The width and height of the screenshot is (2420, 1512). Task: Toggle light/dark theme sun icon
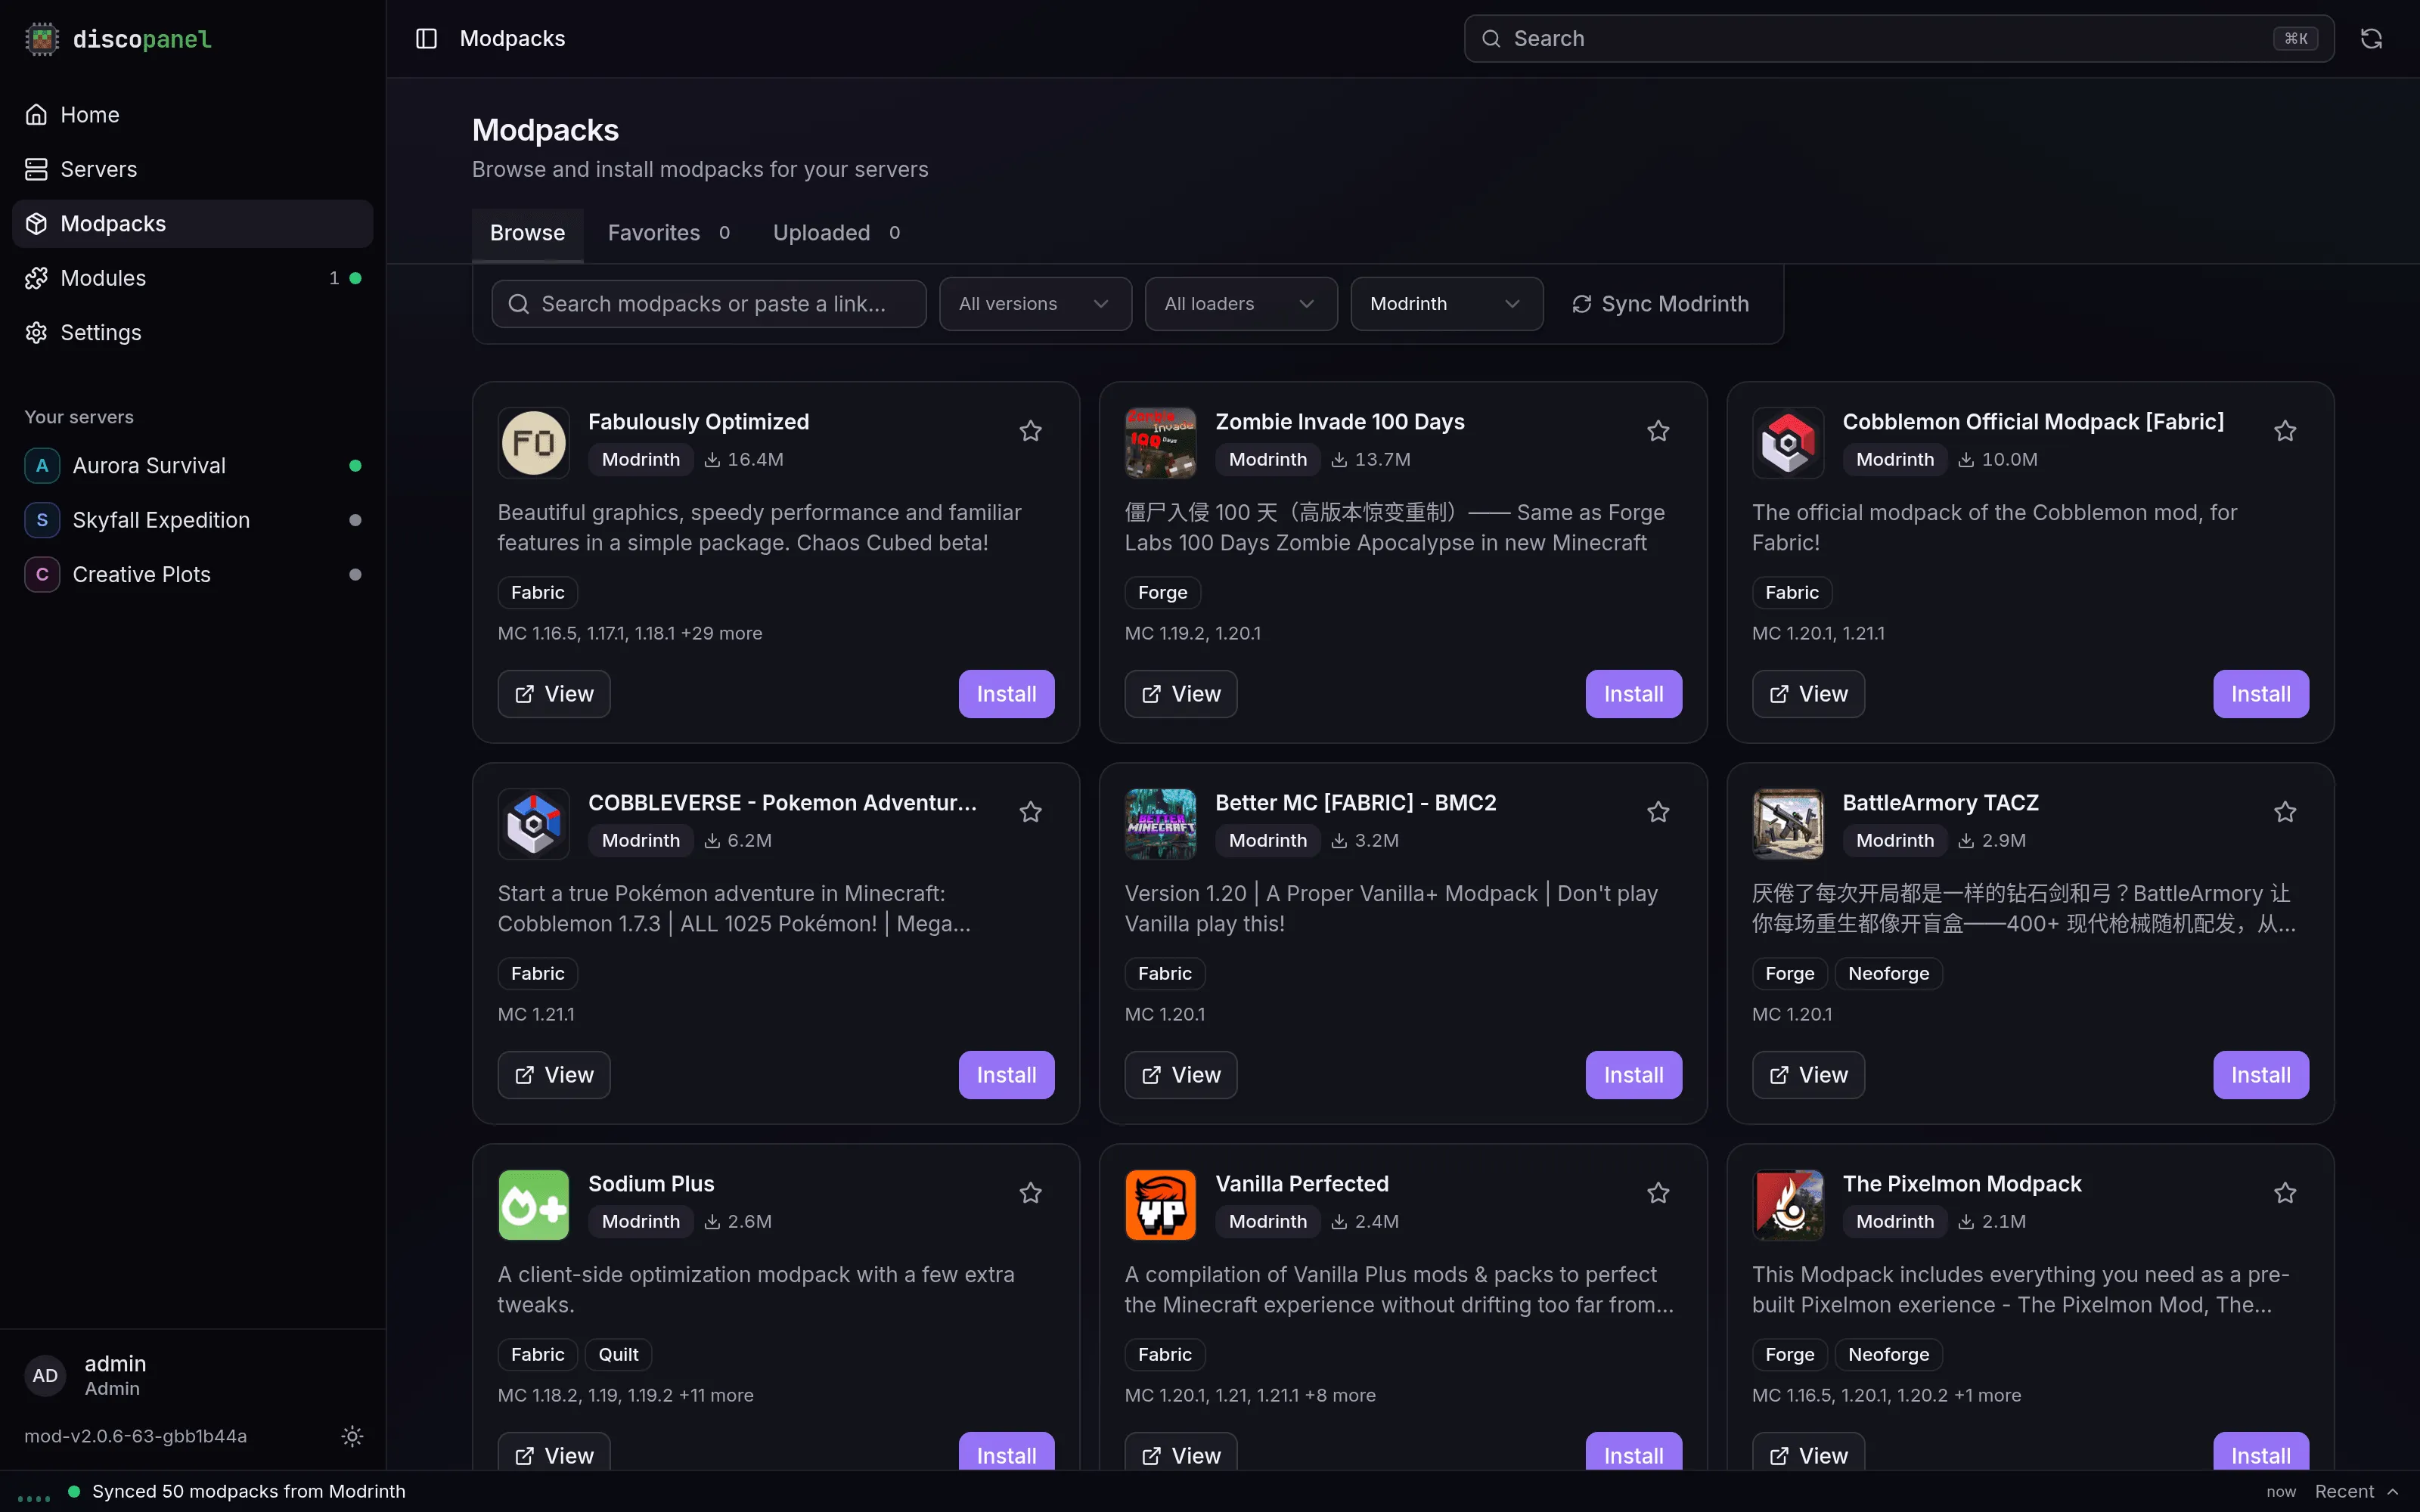[x=352, y=1436]
